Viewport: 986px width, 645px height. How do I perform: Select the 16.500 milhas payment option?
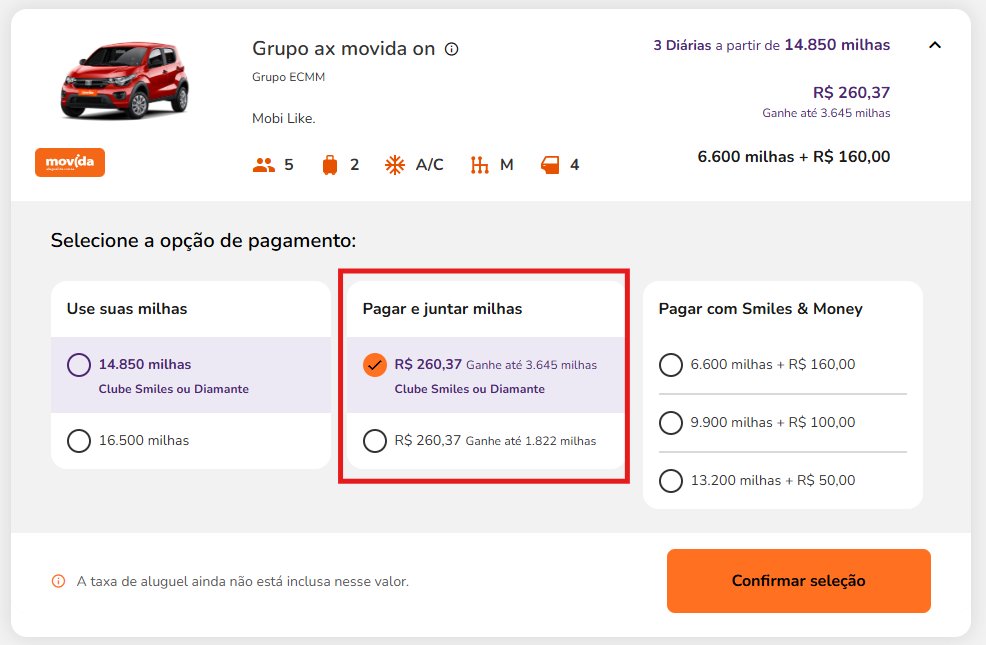coord(79,441)
